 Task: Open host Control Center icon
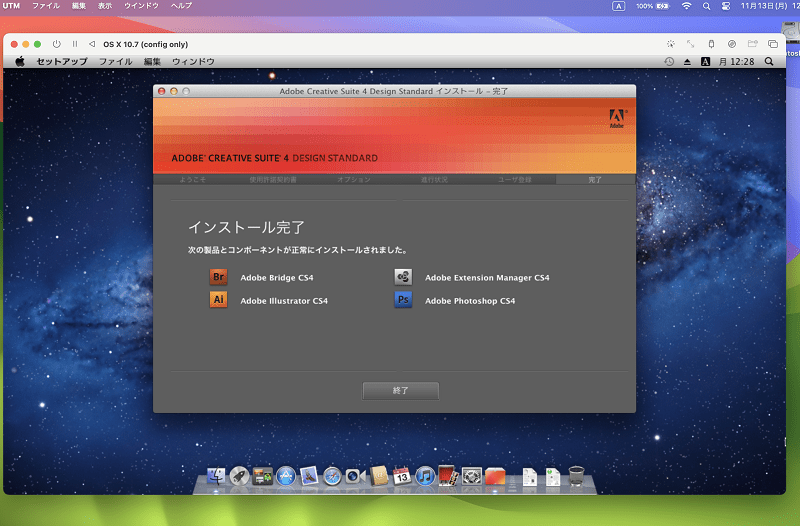(x=726, y=6)
